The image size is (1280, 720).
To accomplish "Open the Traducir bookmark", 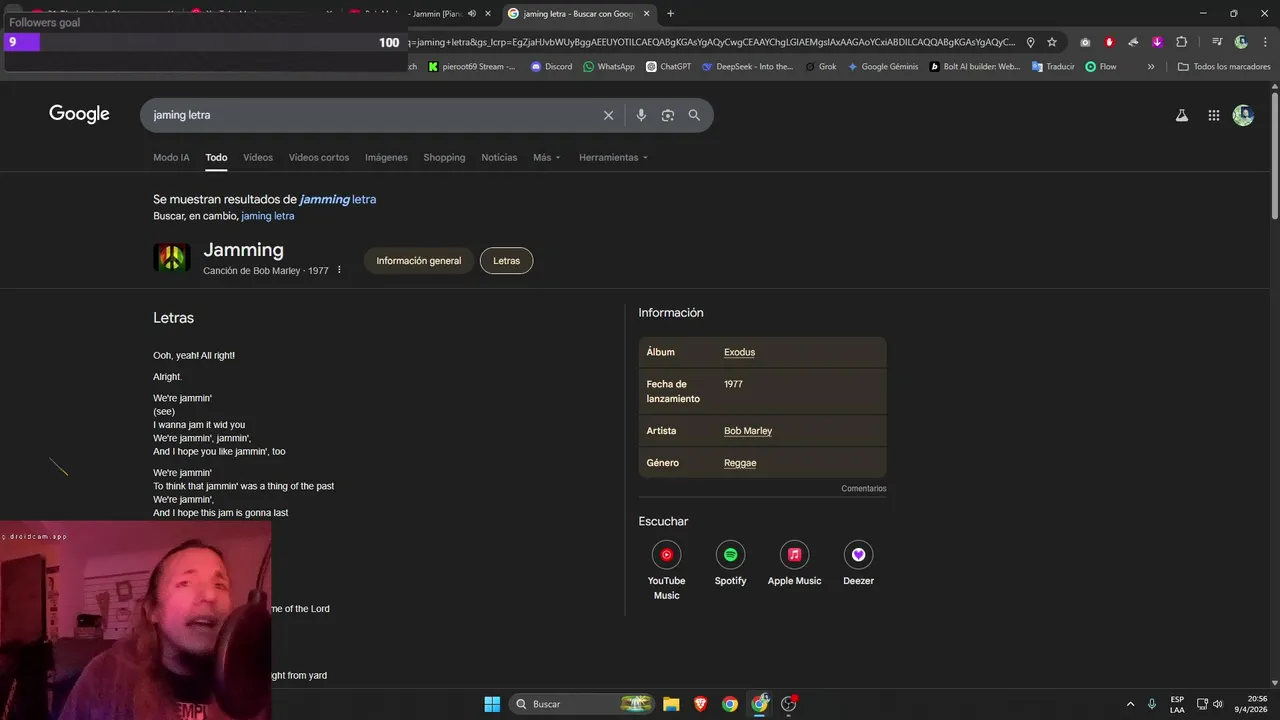I will [1053, 67].
